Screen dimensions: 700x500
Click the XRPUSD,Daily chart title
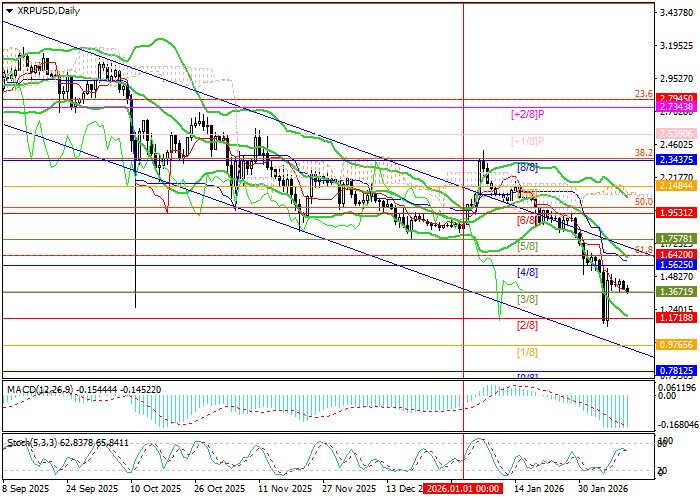(47, 10)
